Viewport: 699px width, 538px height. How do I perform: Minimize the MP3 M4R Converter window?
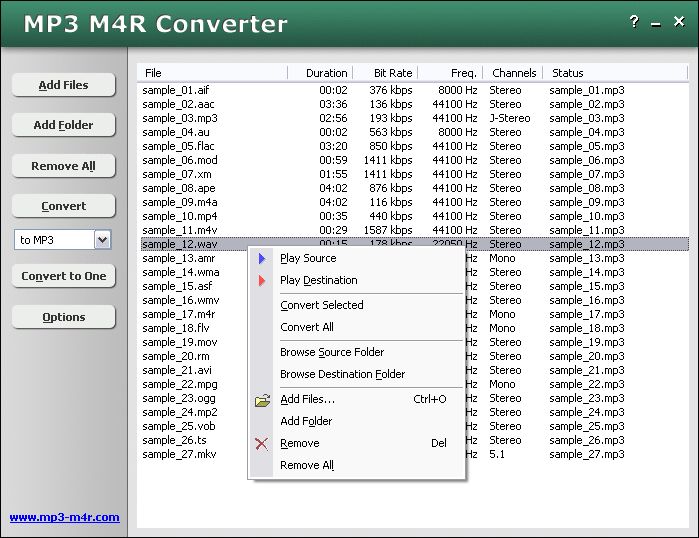657,23
